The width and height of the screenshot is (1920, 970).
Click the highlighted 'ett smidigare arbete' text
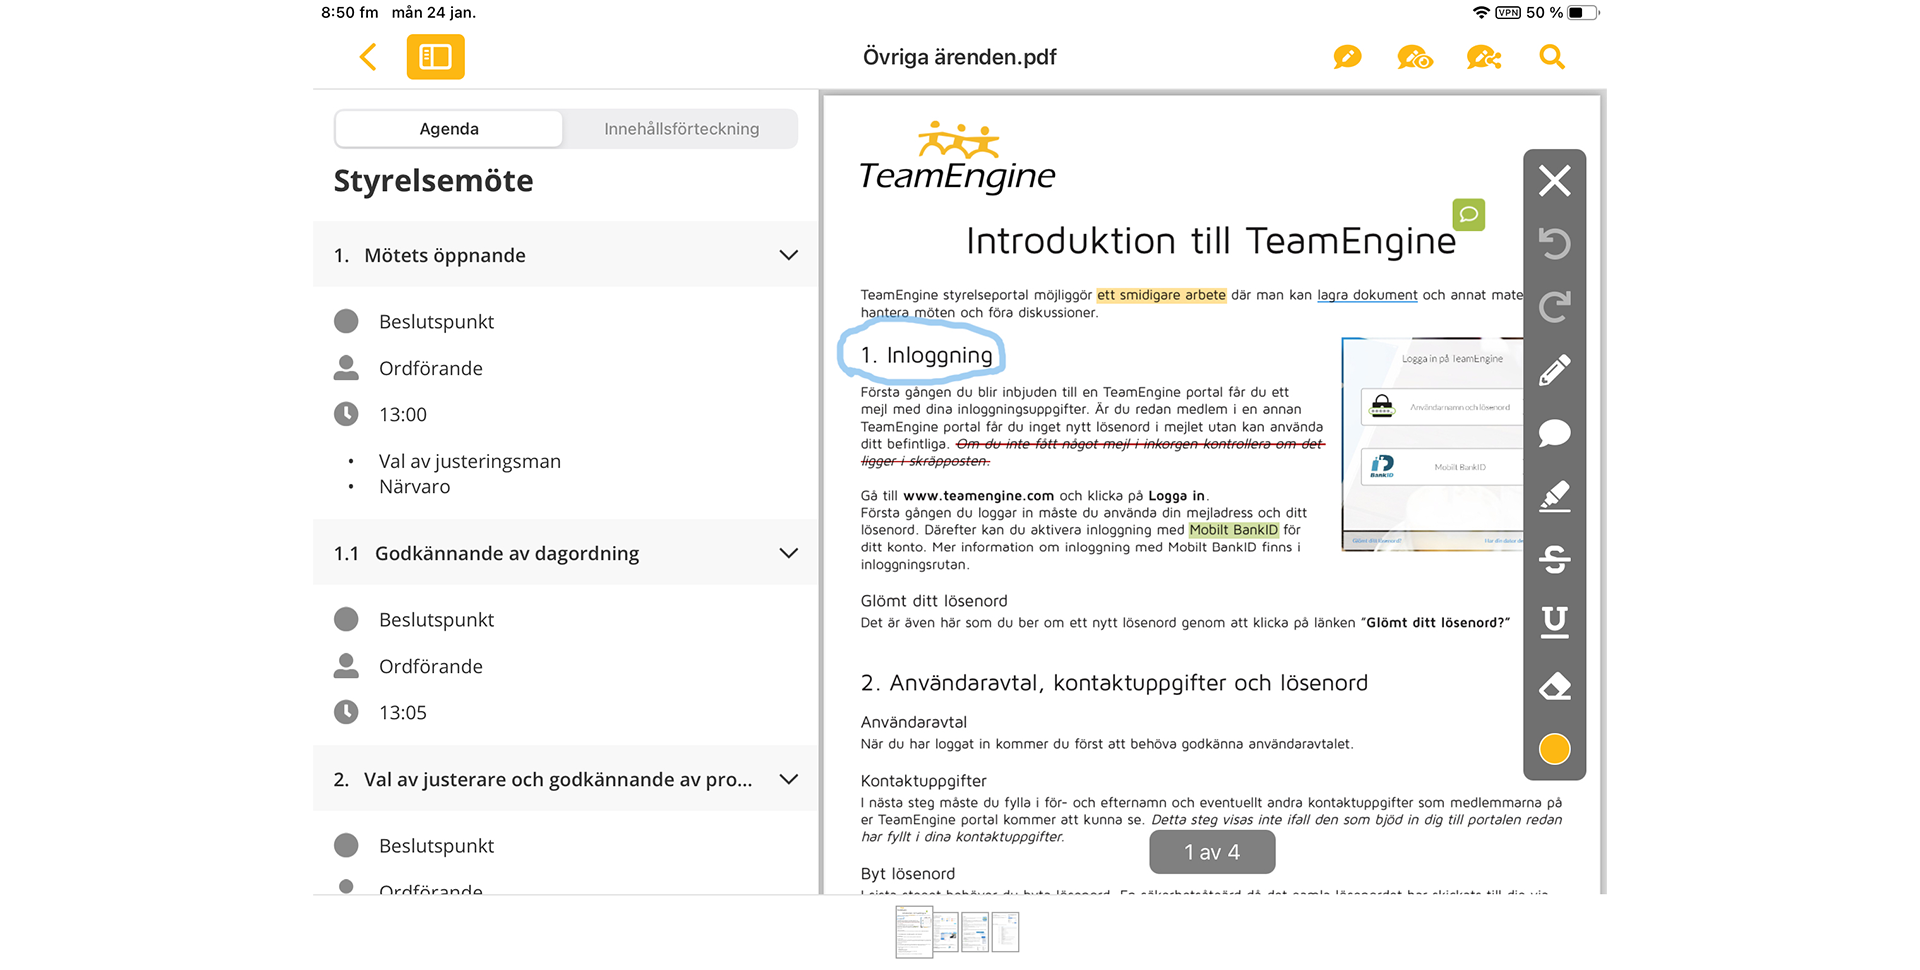coord(1161,295)
